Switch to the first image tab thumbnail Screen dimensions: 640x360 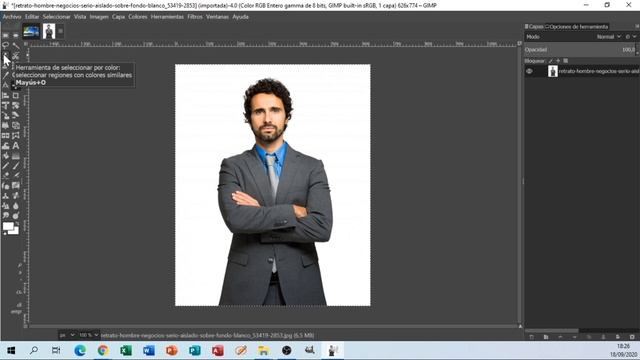point(31,31)
